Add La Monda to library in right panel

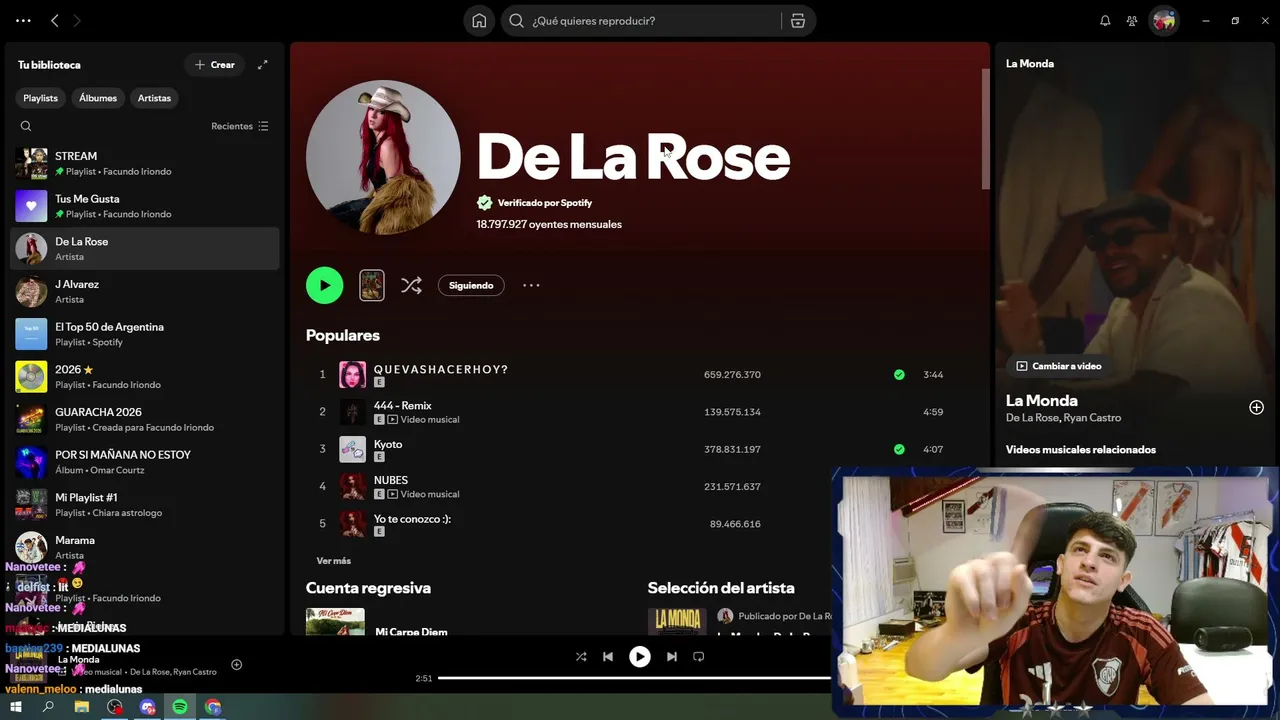tap(1257, 407)
